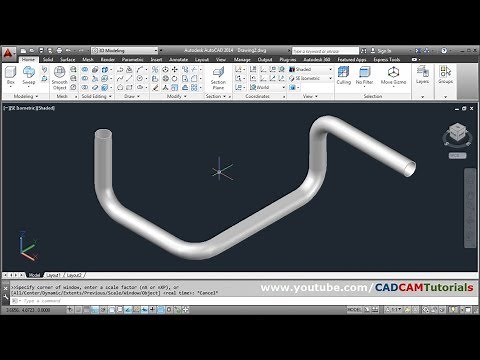Click the MODEL status bar button
480x360 pixels.
[354, 310]
